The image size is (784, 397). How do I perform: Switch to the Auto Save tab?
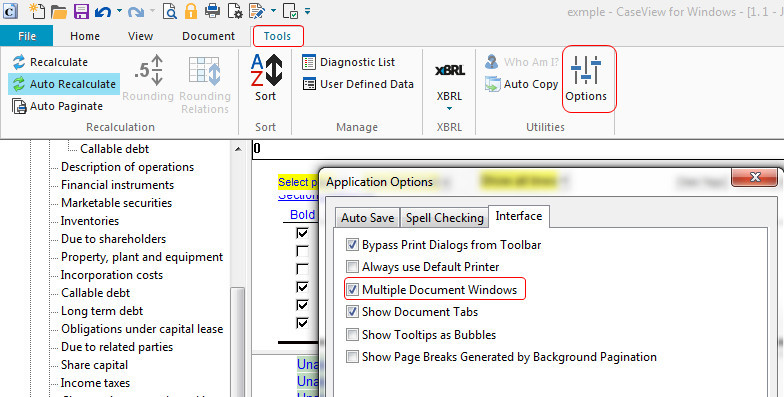pyautogui.click(x=368, y=218)
